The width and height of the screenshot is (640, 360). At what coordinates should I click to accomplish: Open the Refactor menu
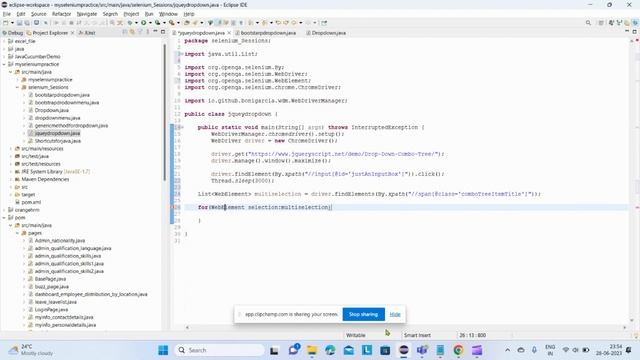(x=61, y=14)
